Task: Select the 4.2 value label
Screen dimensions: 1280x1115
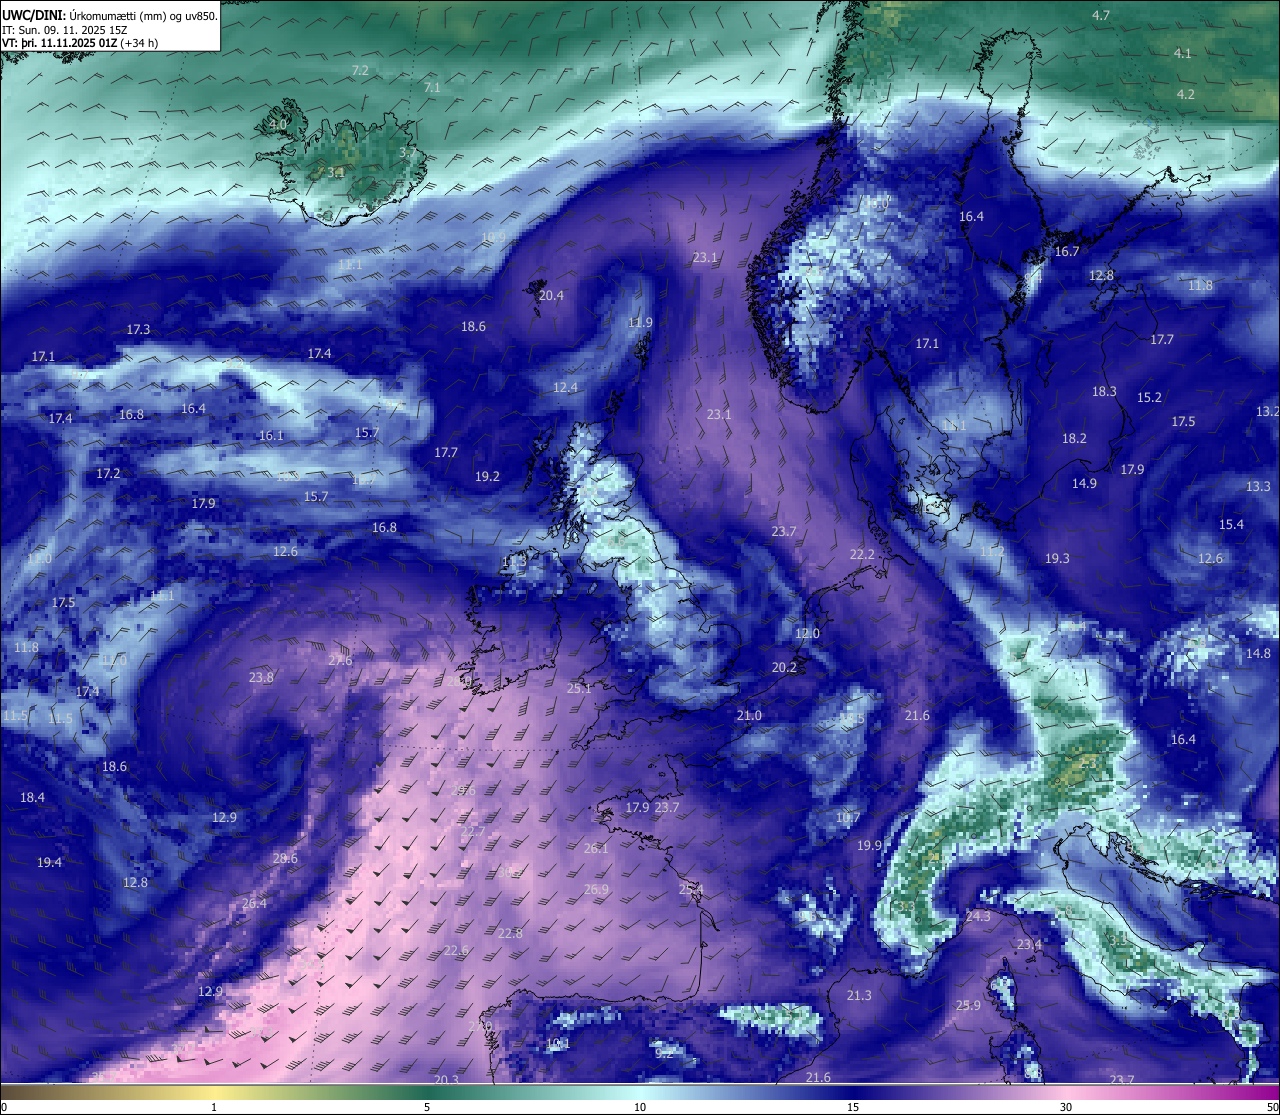Action: [x=1186, y=94]
